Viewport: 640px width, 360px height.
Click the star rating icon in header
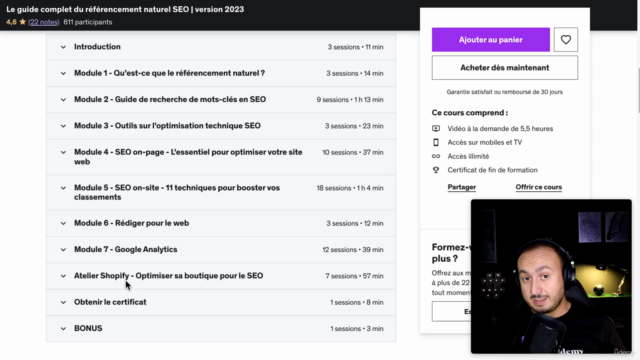(x=22, y=22)
